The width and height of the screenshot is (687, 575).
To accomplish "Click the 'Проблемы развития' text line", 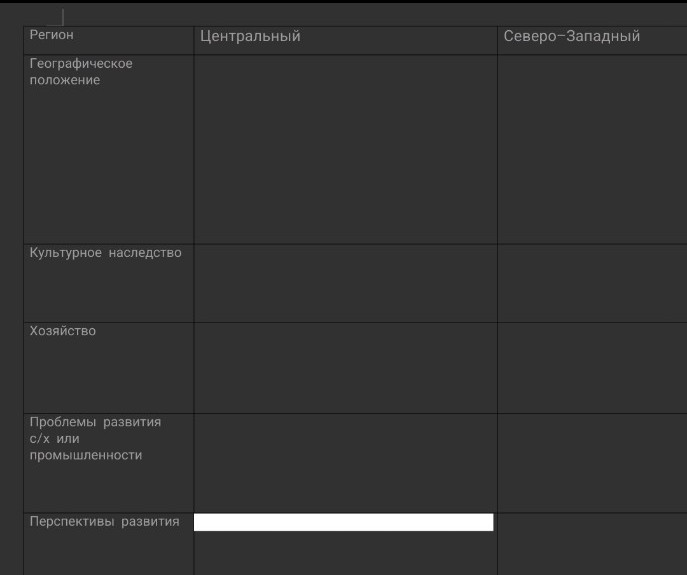I will (95, 422).
